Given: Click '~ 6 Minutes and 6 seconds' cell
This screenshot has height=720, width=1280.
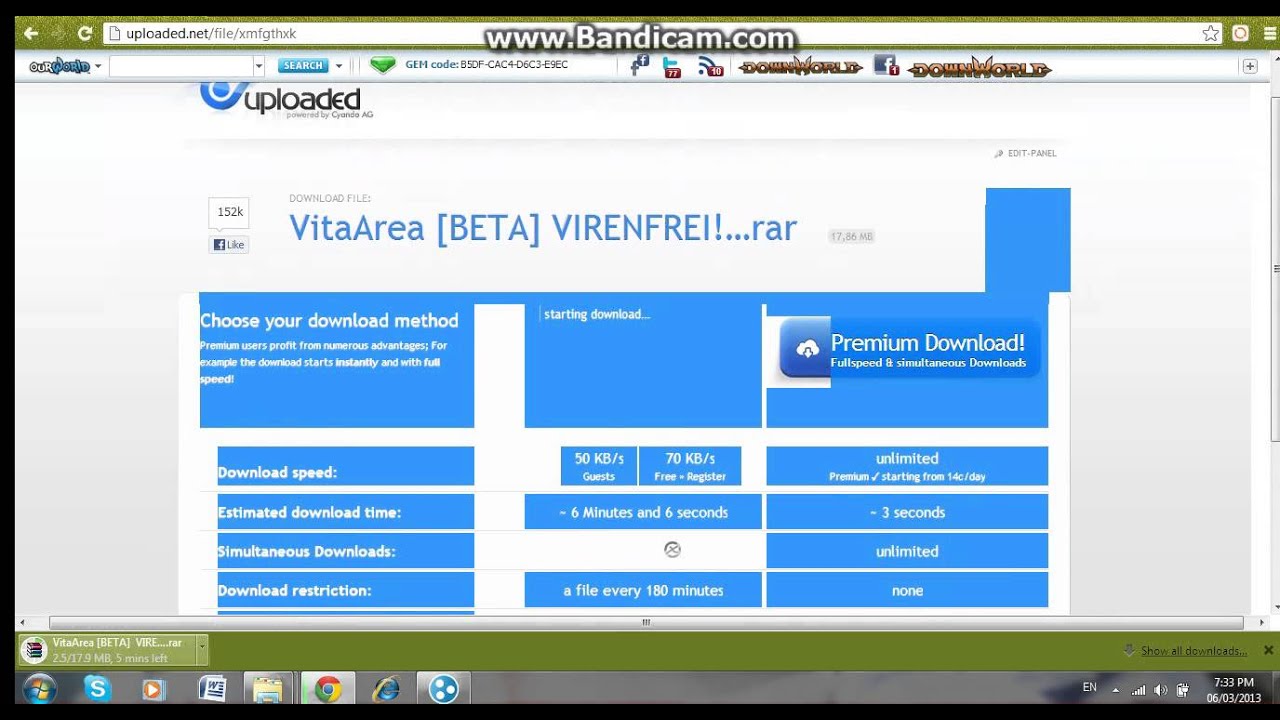Looking at the screenshot, I should [x=643, y=512].
